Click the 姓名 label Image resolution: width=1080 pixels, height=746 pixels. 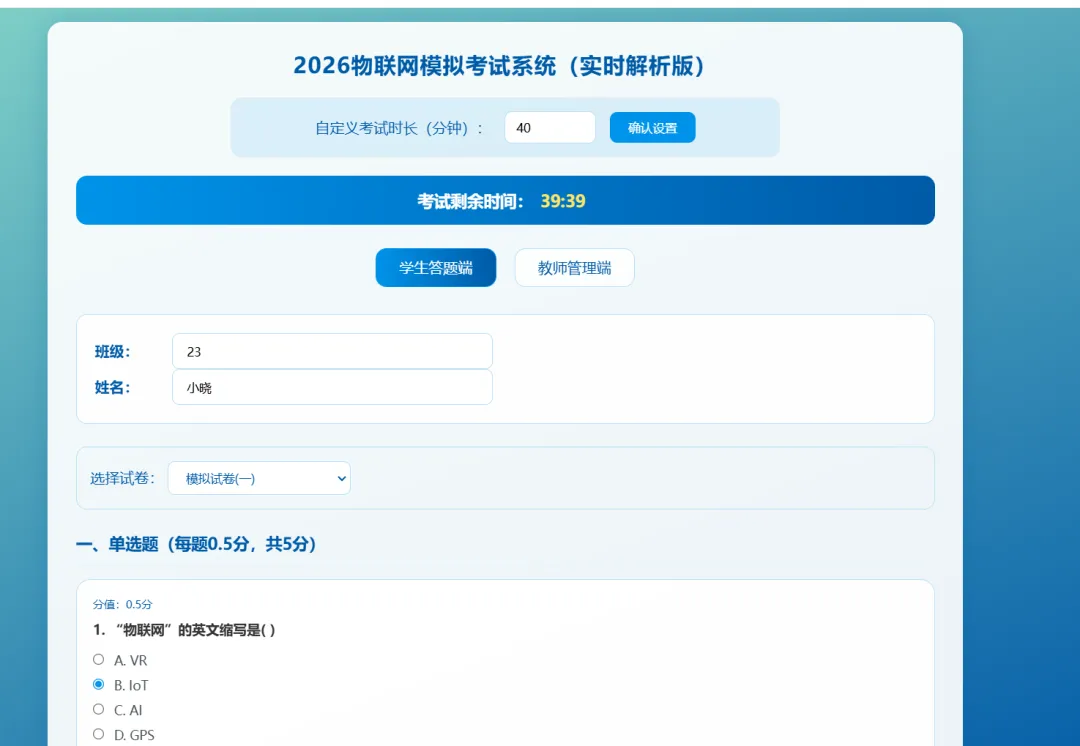click(x=112, y=387)
